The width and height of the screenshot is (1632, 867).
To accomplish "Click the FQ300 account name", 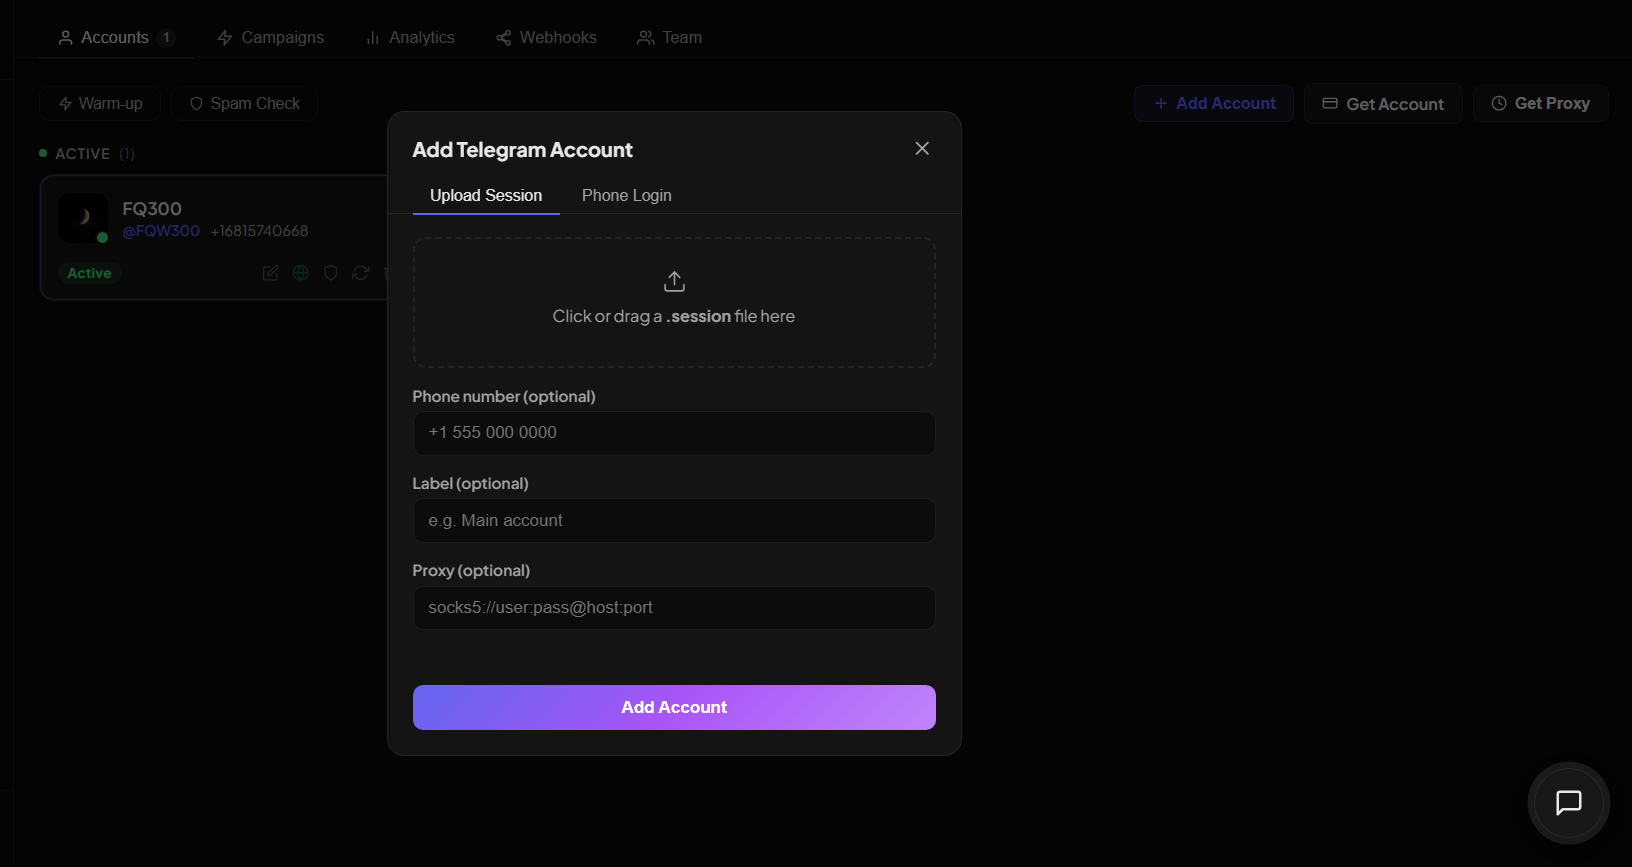I will coord(152,208).
